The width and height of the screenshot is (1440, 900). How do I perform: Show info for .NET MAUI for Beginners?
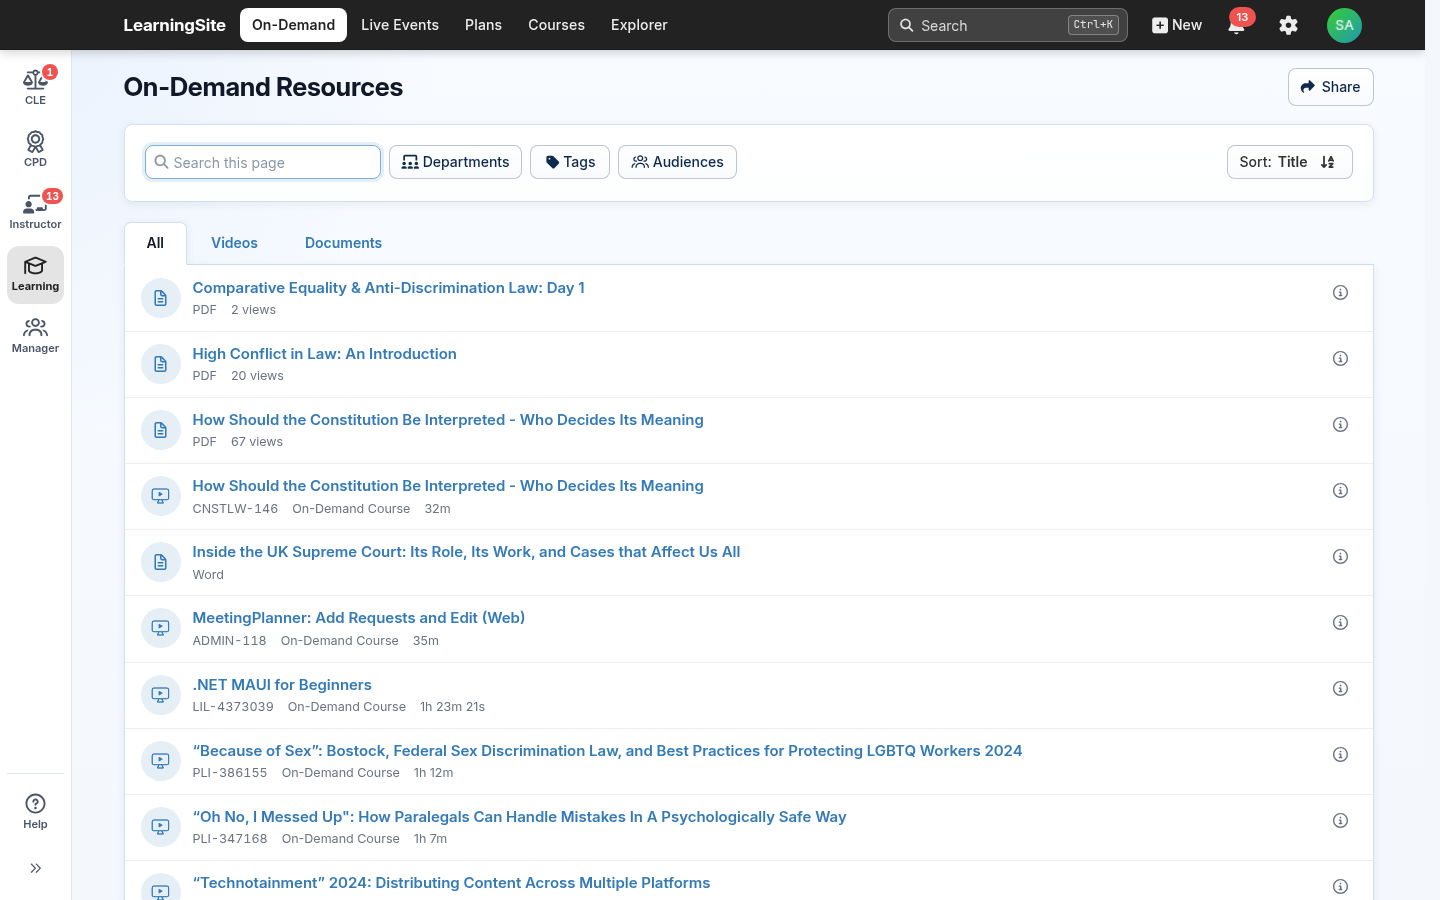click(1340, 689)
